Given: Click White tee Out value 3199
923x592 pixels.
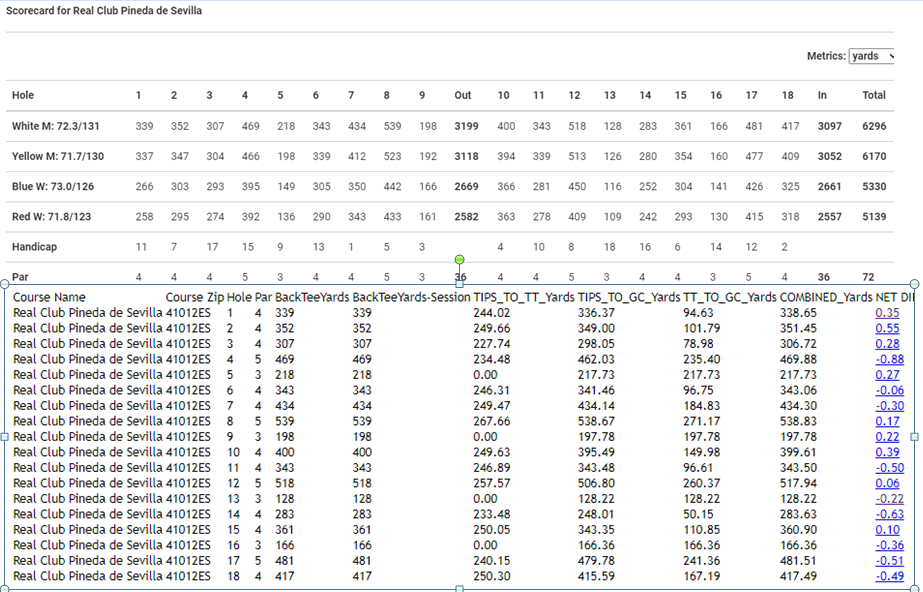Looking at the screenshot, I should click(x=466, y=126).
